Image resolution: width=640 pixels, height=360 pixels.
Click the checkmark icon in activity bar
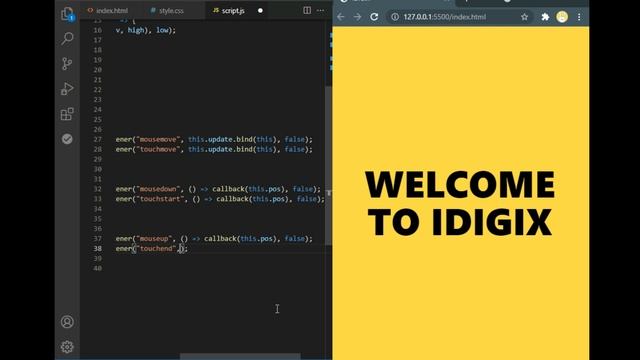click(x=67, y=139)
